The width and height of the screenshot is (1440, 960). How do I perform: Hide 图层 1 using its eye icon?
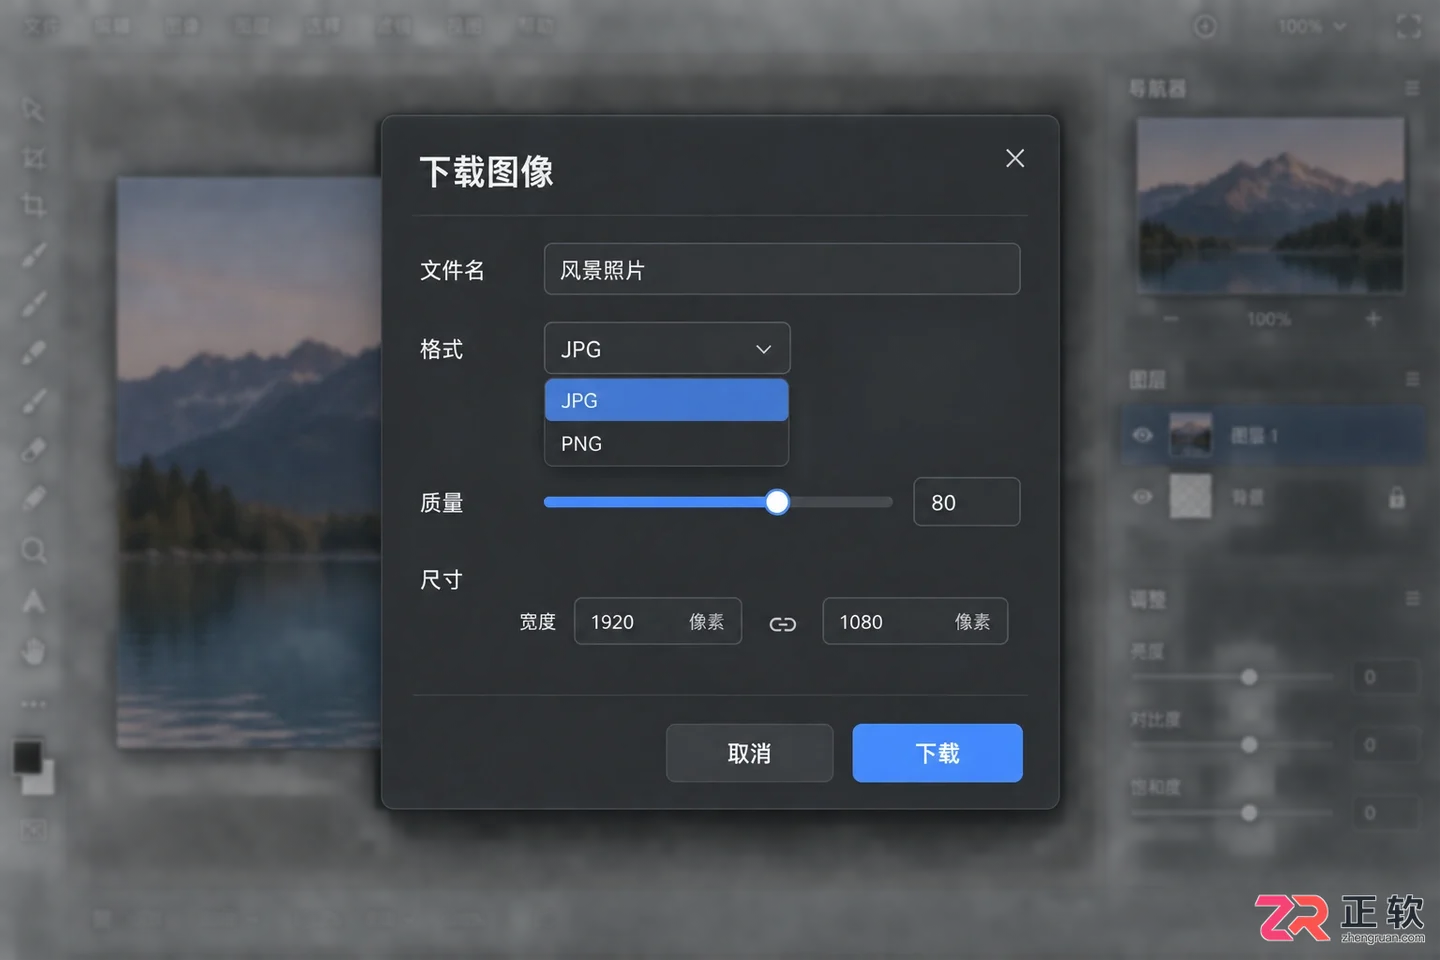1143,435
